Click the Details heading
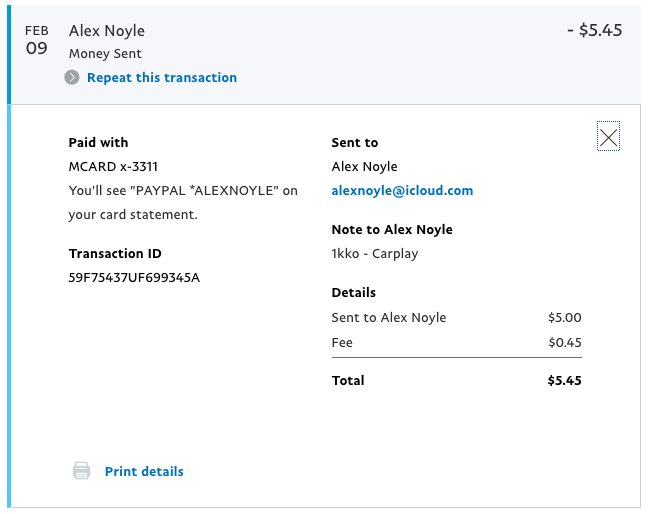The height and width of the screenshot is (514, 649). pyautogui.click(x=353, y=293)
